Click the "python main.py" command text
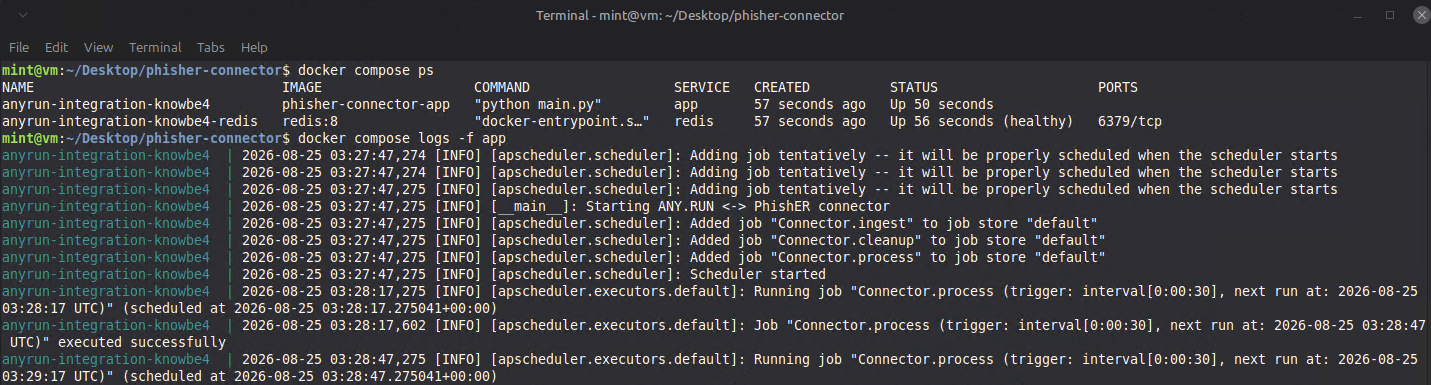 538,104
